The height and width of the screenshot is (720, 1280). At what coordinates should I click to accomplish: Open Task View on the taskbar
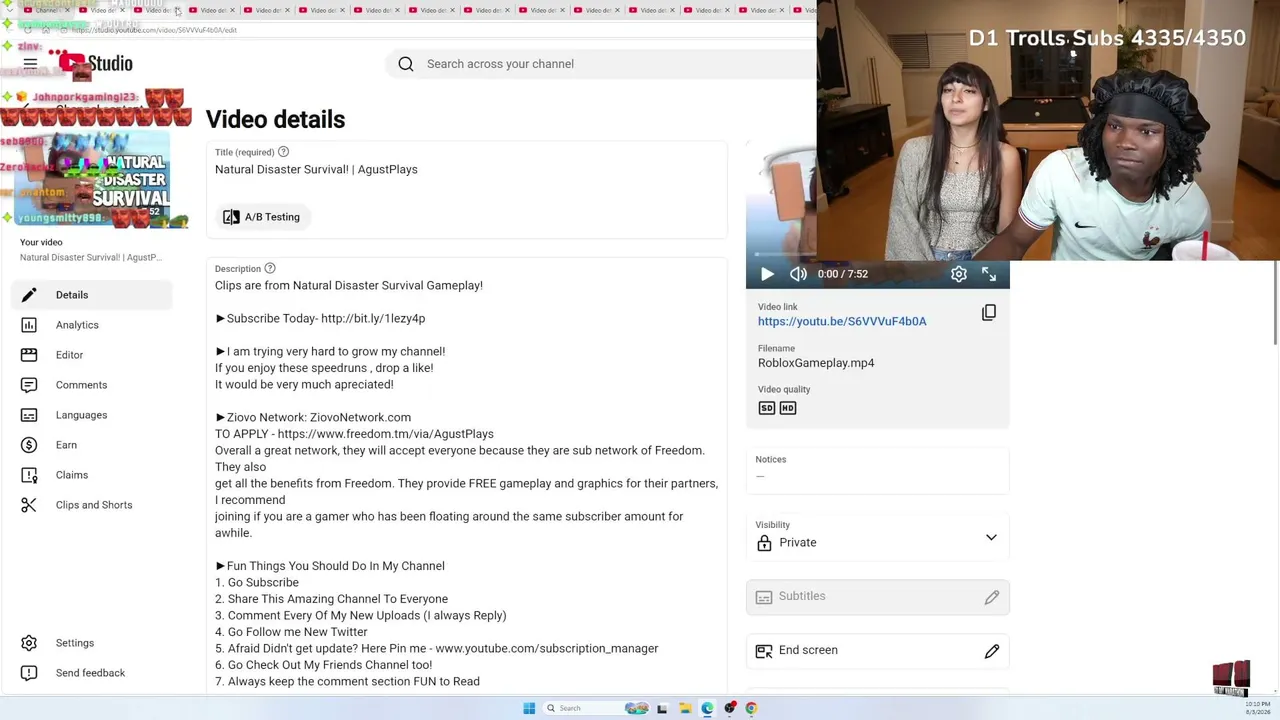662,708
